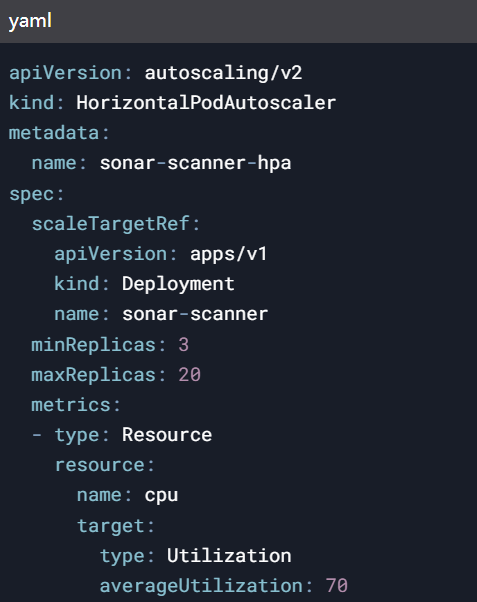
Task: Click the maxReplicas value 20
Action: coord(190,375)
